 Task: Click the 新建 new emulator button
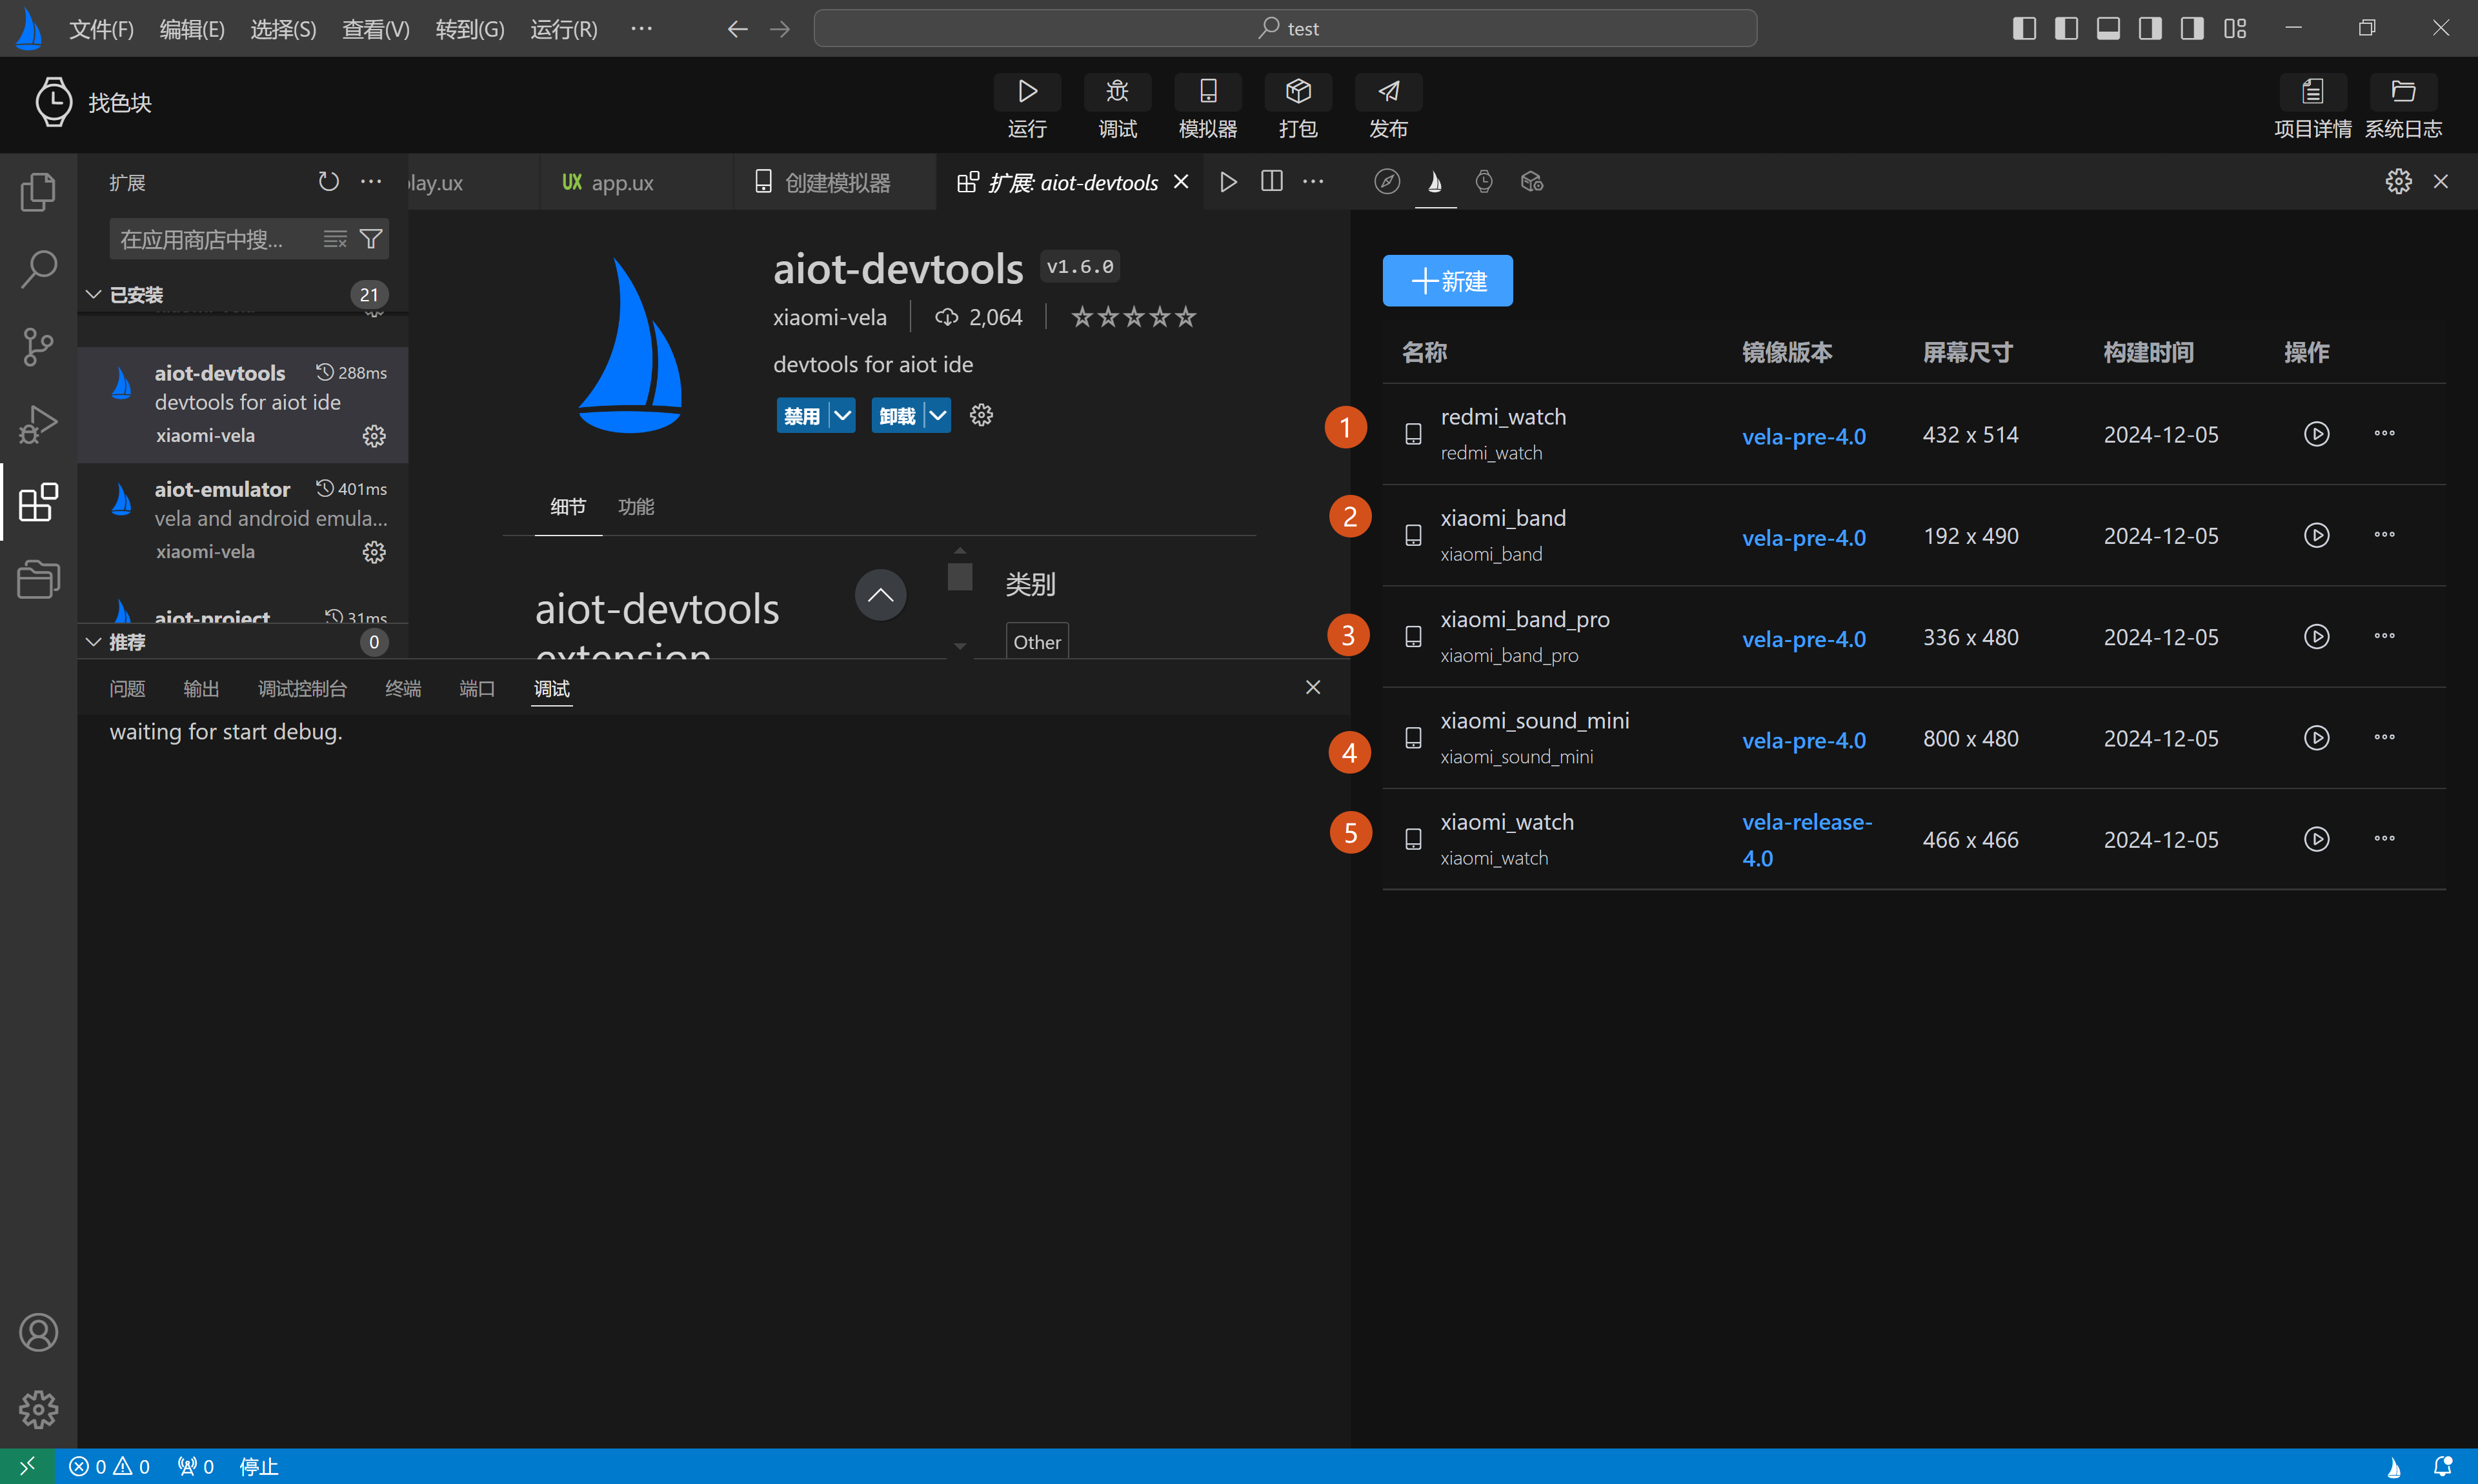click(1447, 281)
